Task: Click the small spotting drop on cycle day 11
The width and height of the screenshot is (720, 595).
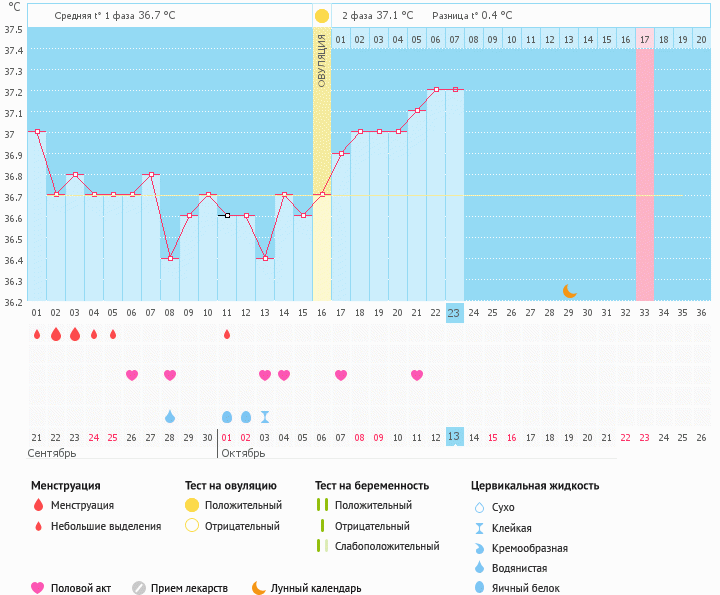Action: [227, 334]
